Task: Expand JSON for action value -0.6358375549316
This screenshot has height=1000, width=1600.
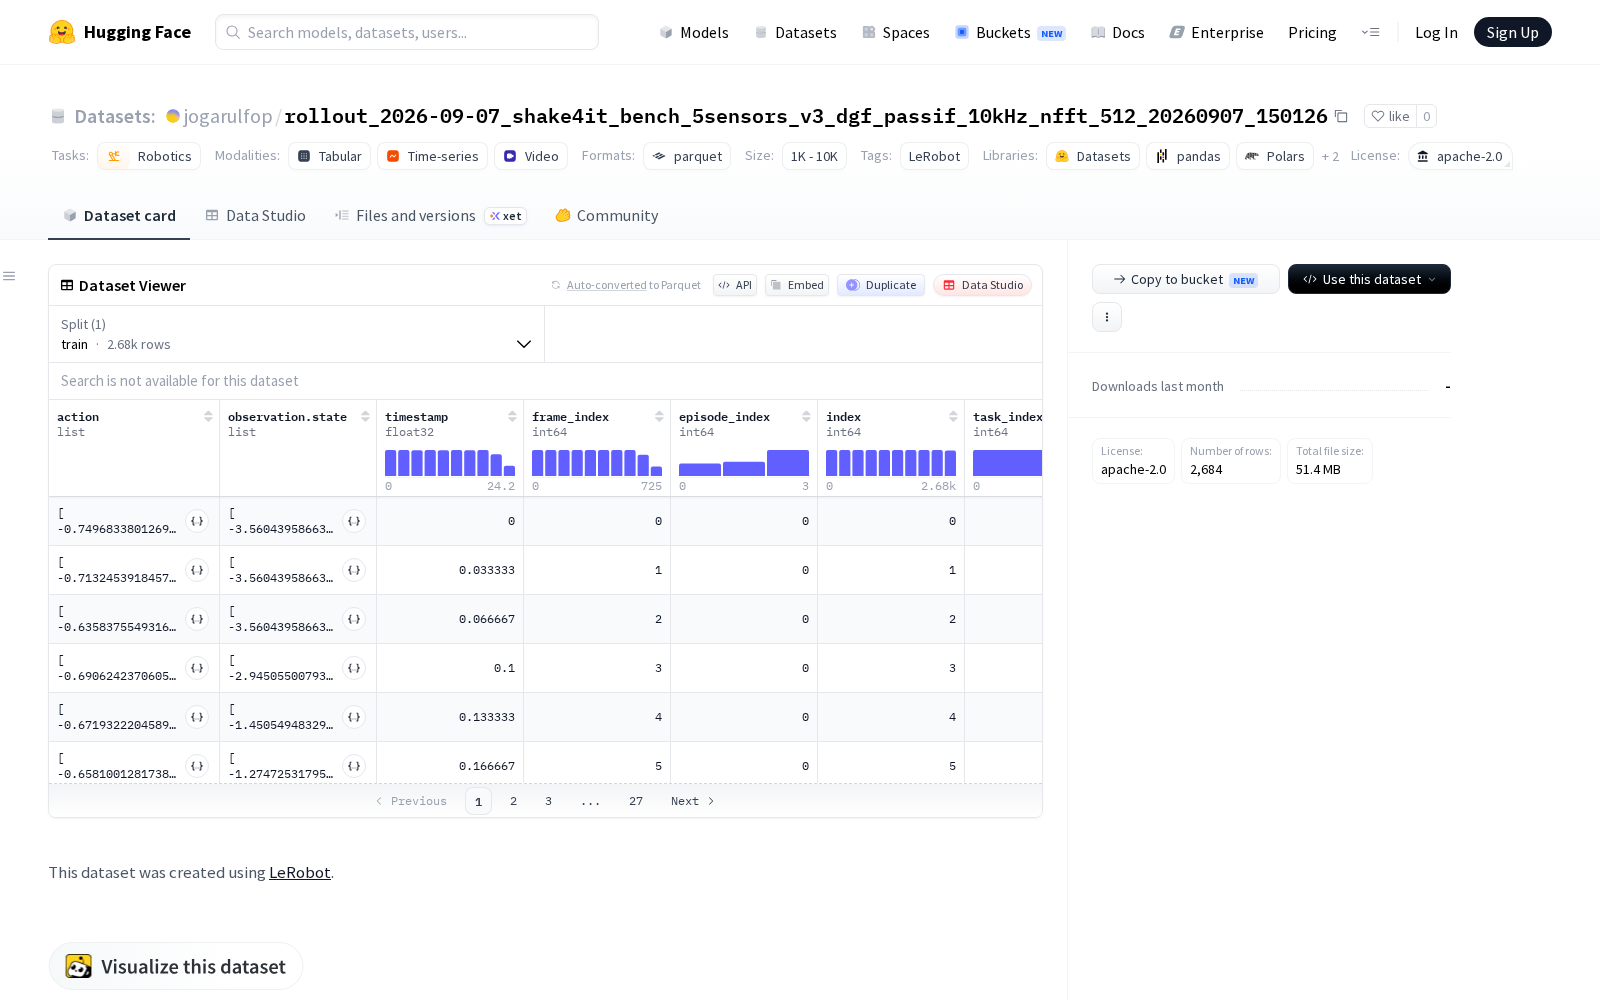Action: click(197, 619)
